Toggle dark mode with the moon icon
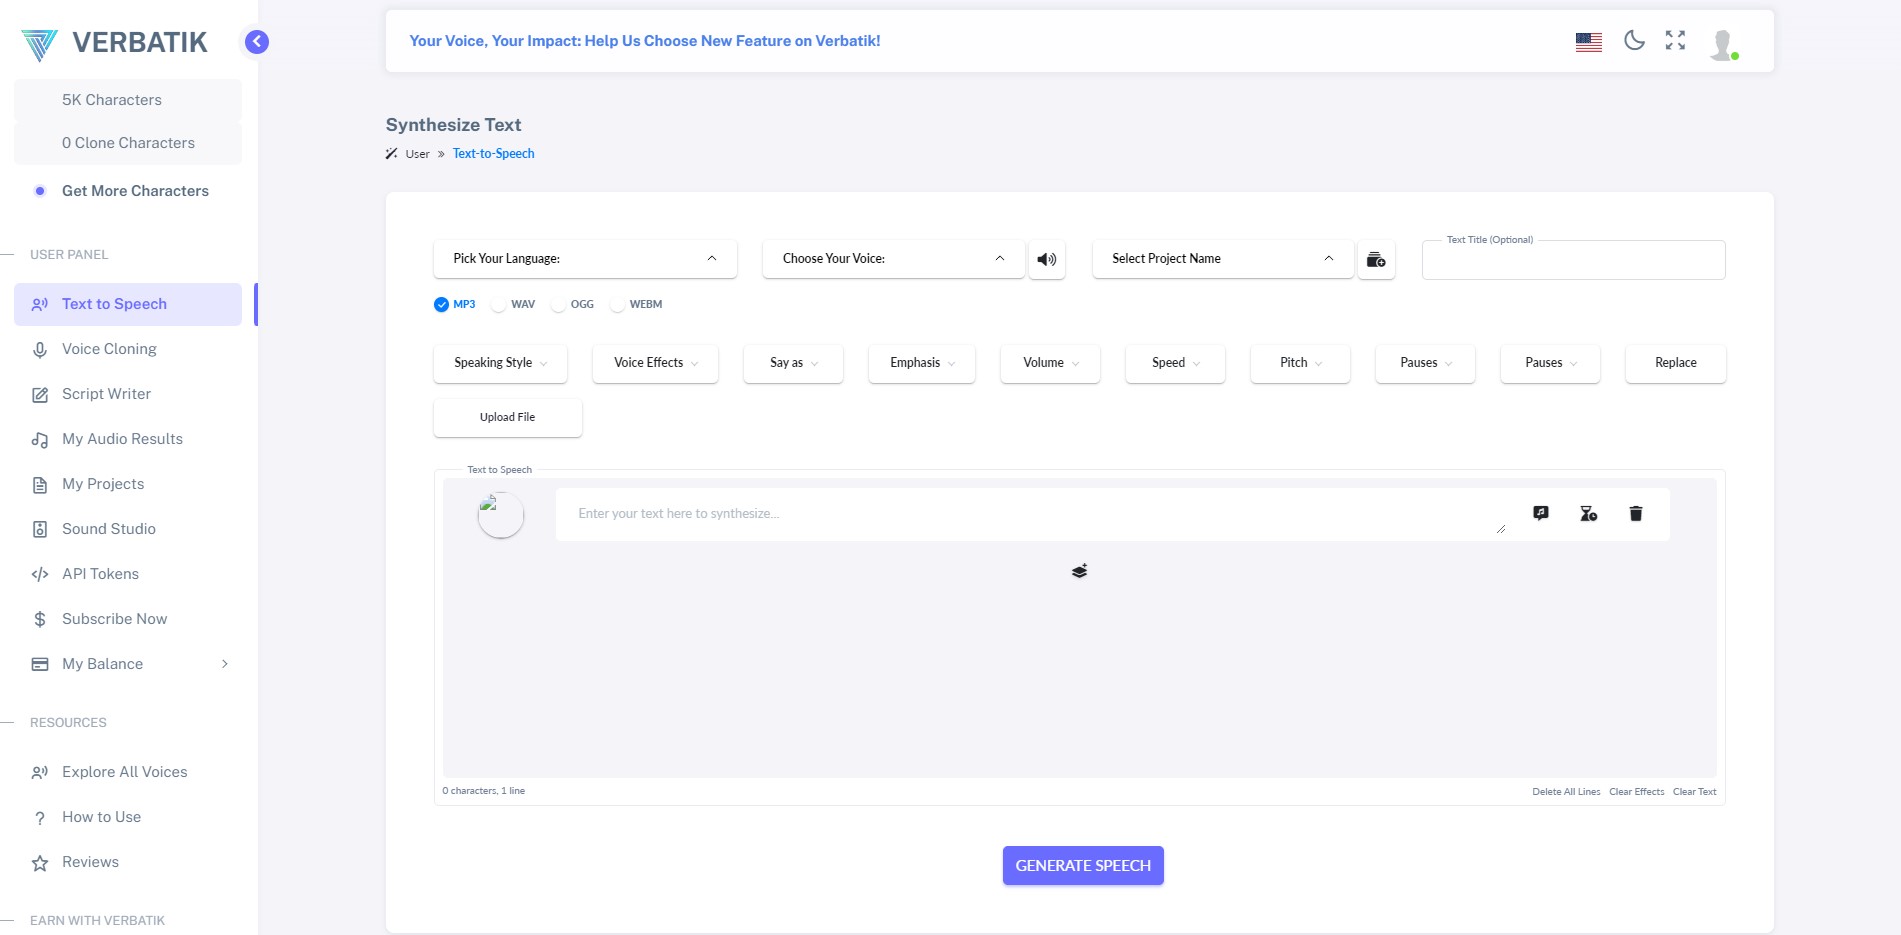The image size is (1901, 935). [1634, 40]
